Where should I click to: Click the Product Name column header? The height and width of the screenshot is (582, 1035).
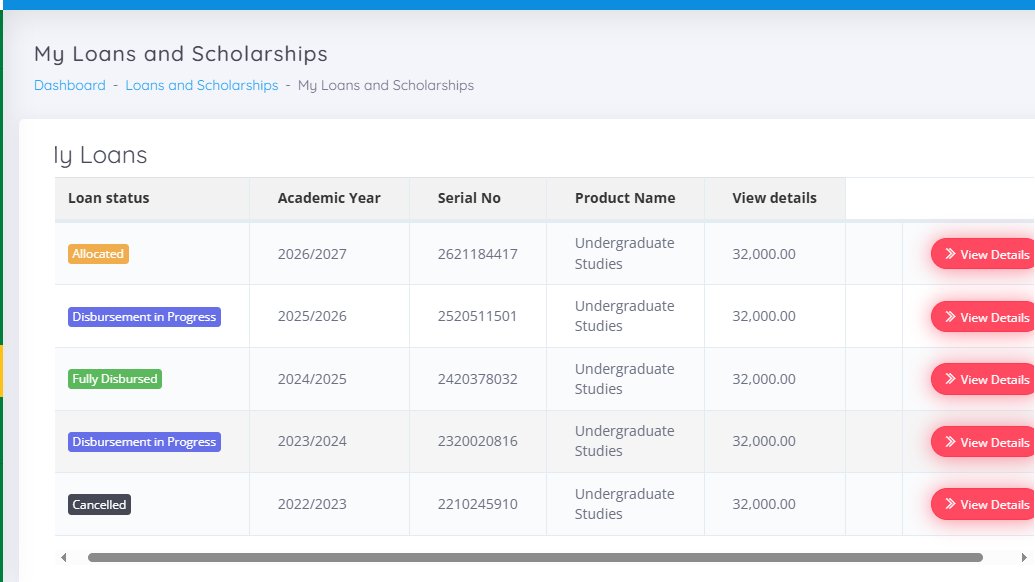[624, 198]
